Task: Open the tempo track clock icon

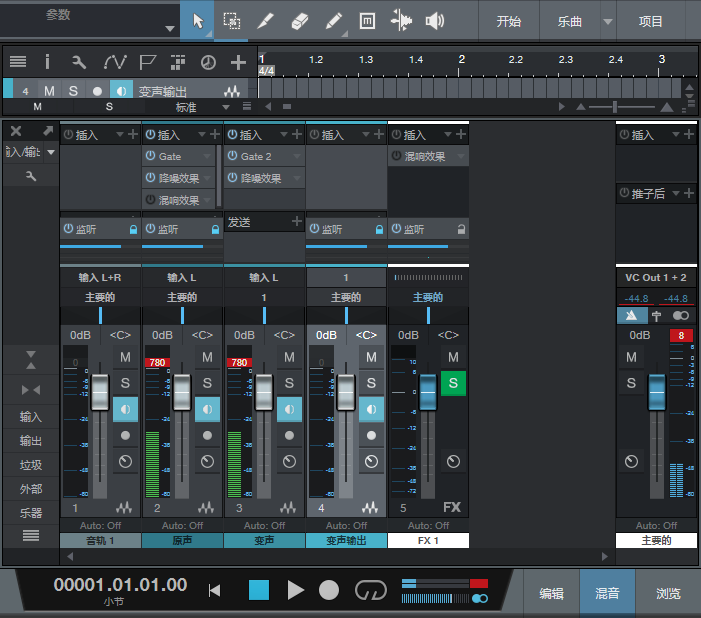Action: click(208, 62)
